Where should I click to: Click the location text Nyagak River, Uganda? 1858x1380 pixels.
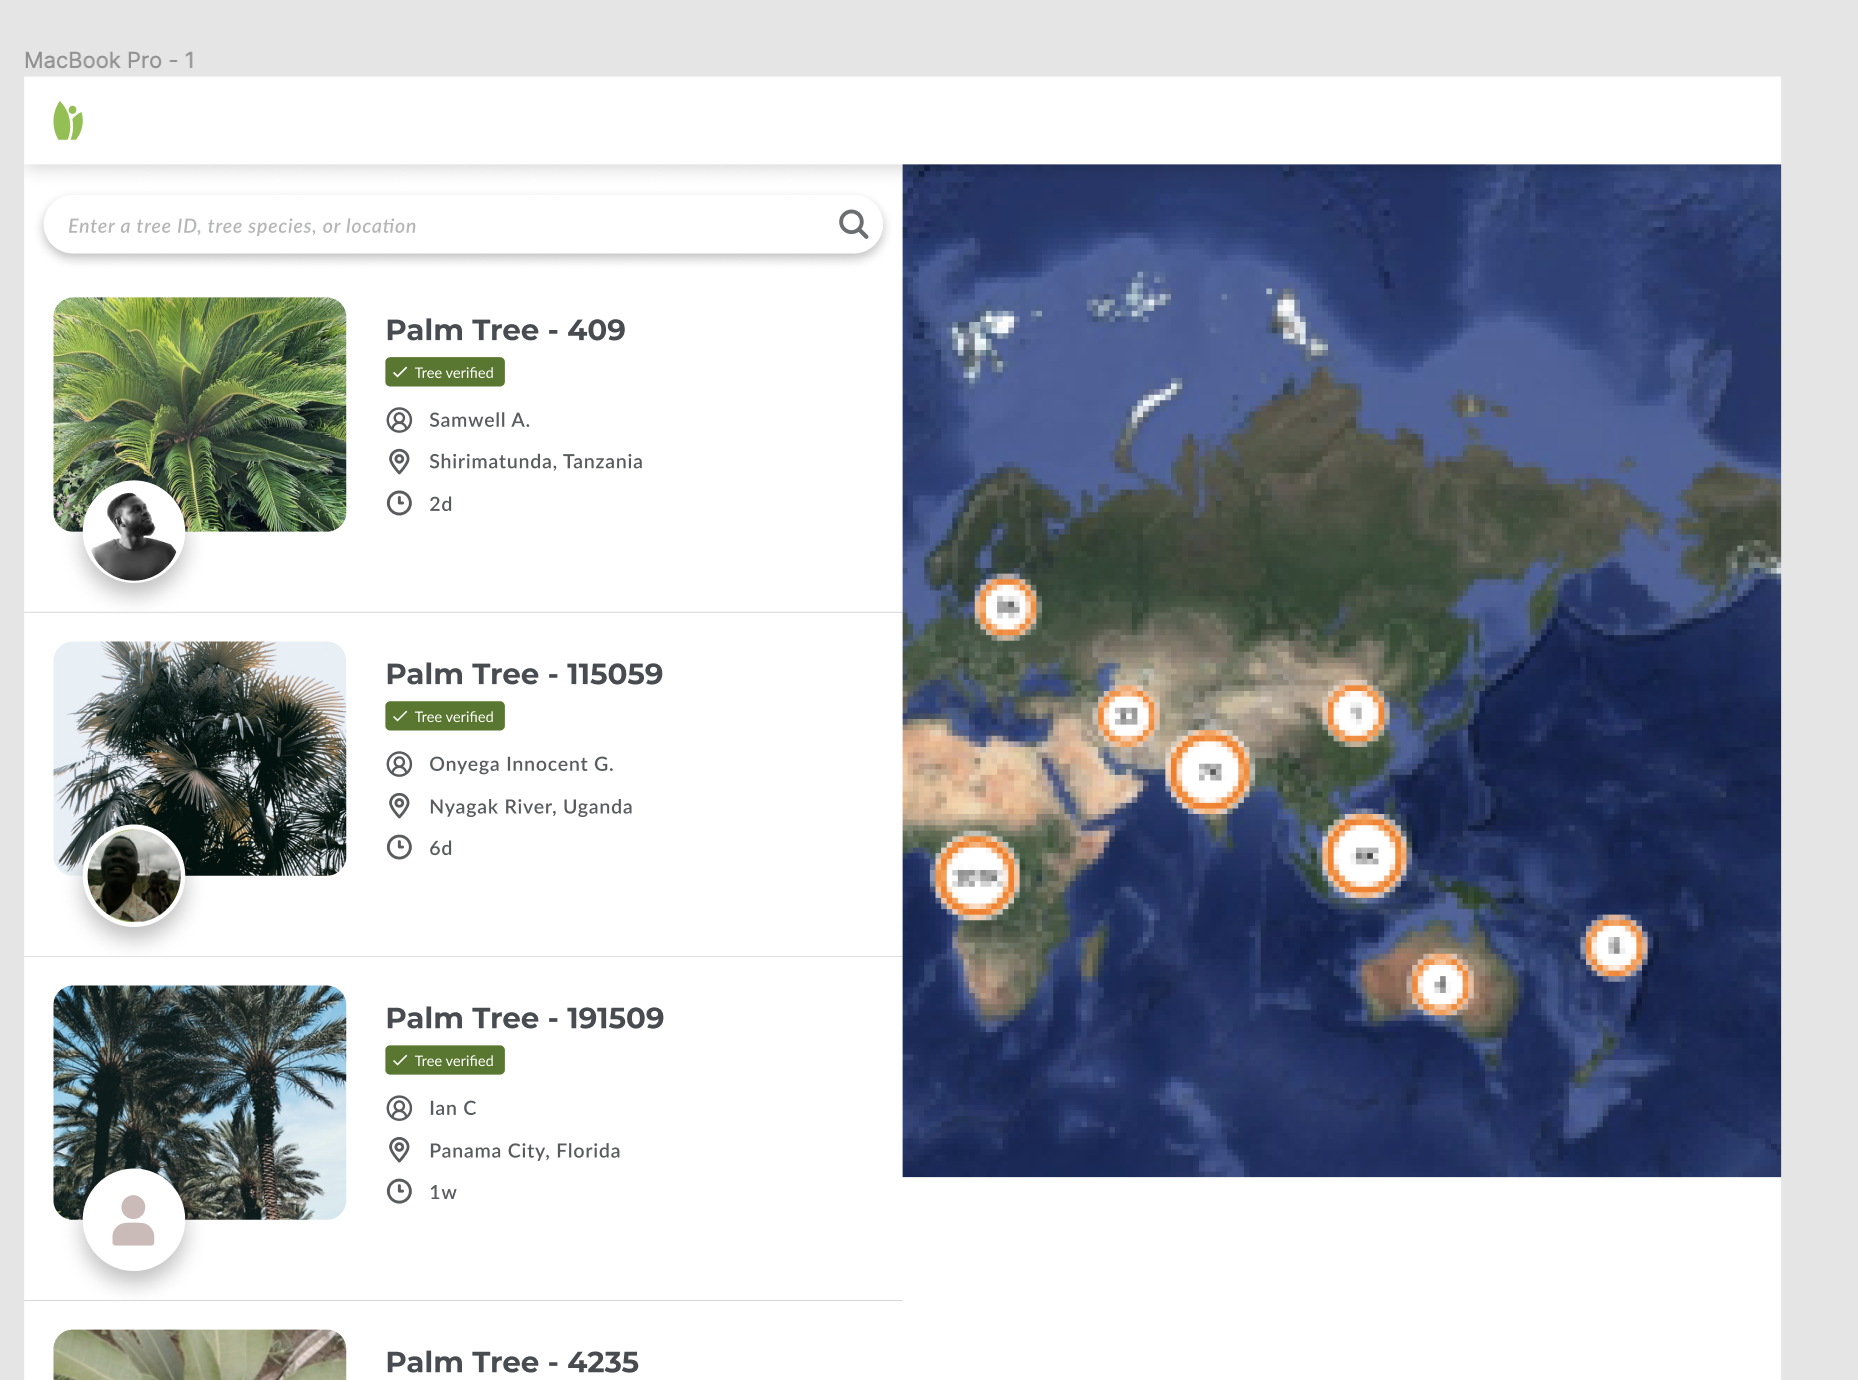[531, 806]
